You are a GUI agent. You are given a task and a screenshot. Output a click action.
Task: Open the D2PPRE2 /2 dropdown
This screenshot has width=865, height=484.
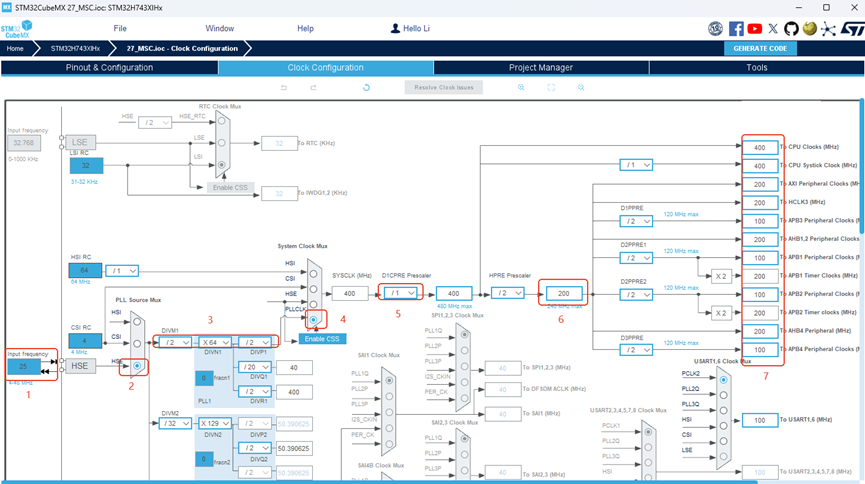click(636, 295)
